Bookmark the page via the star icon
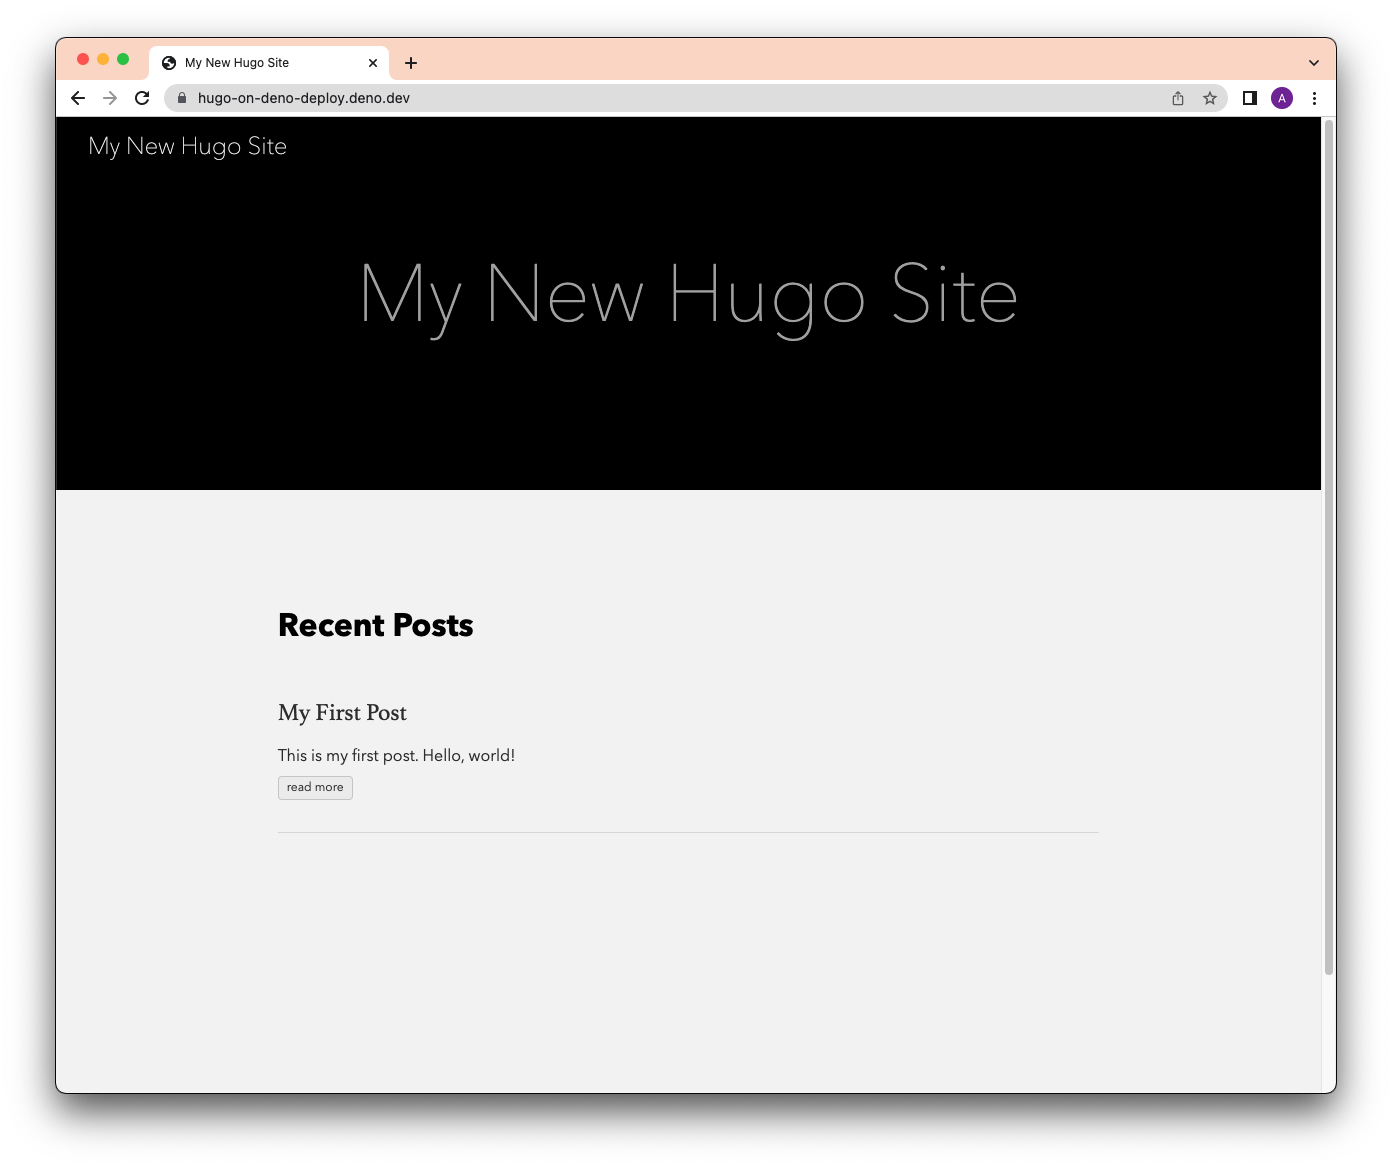Image resolution: width=1392 pixels, height=1167 pixels. [x=1210, y=98]
